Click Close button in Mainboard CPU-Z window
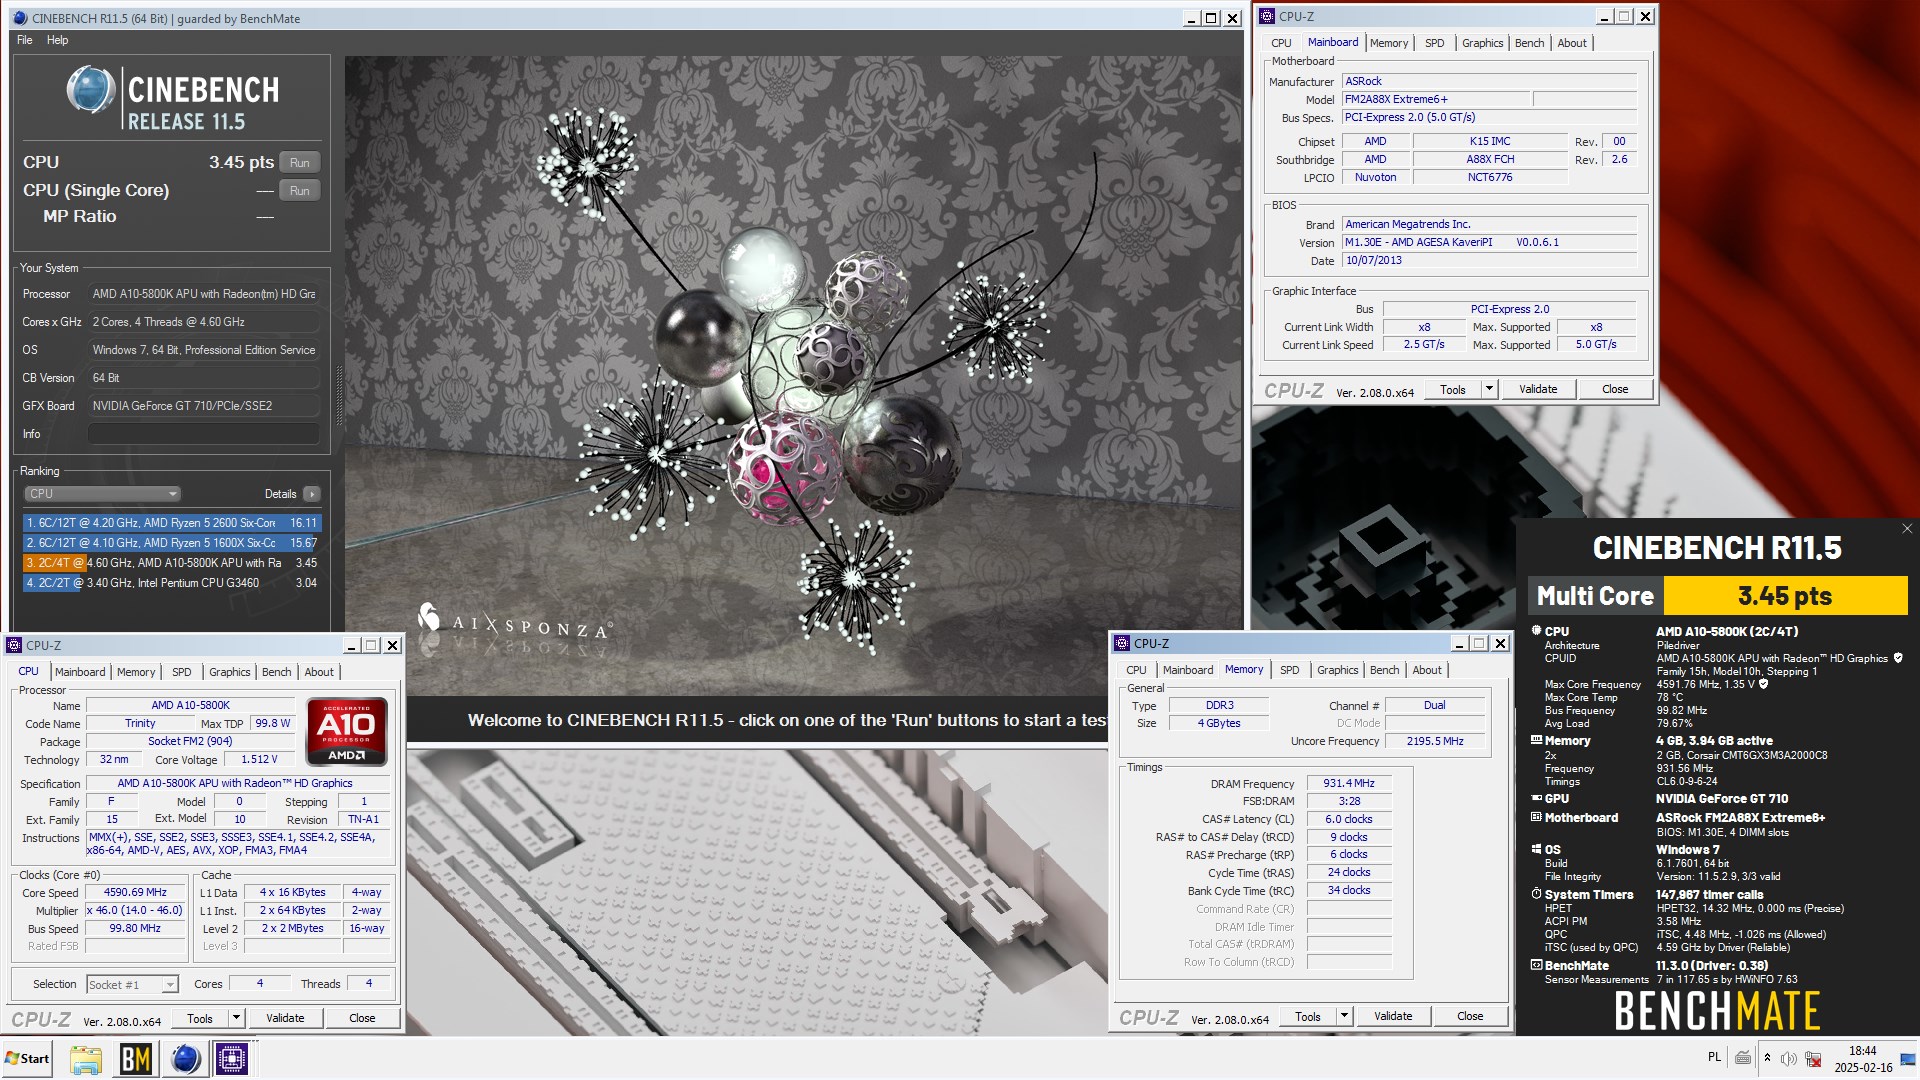This screenshot has height=1080, width=1920. (1615, 389)
